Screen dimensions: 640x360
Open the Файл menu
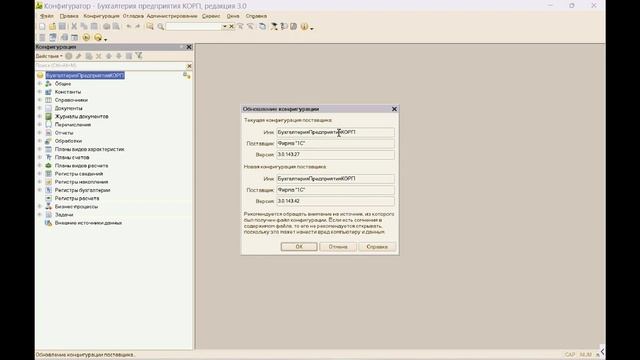tap(47, 16)
